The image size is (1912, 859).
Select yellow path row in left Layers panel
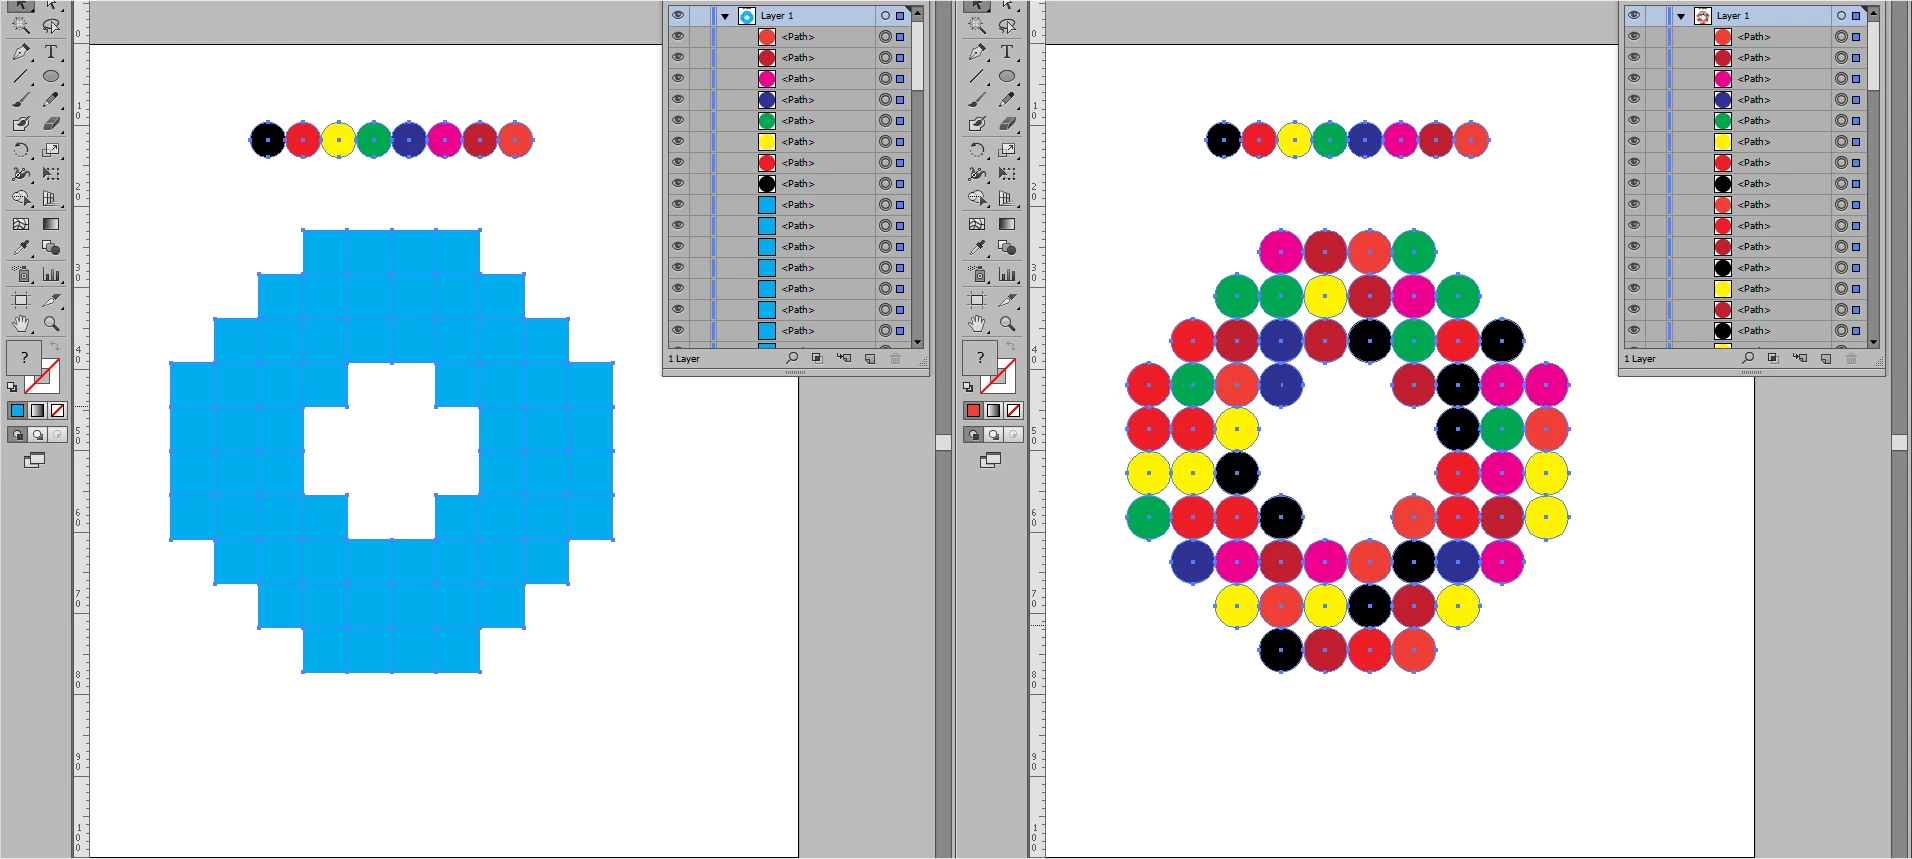pos(789,141)
